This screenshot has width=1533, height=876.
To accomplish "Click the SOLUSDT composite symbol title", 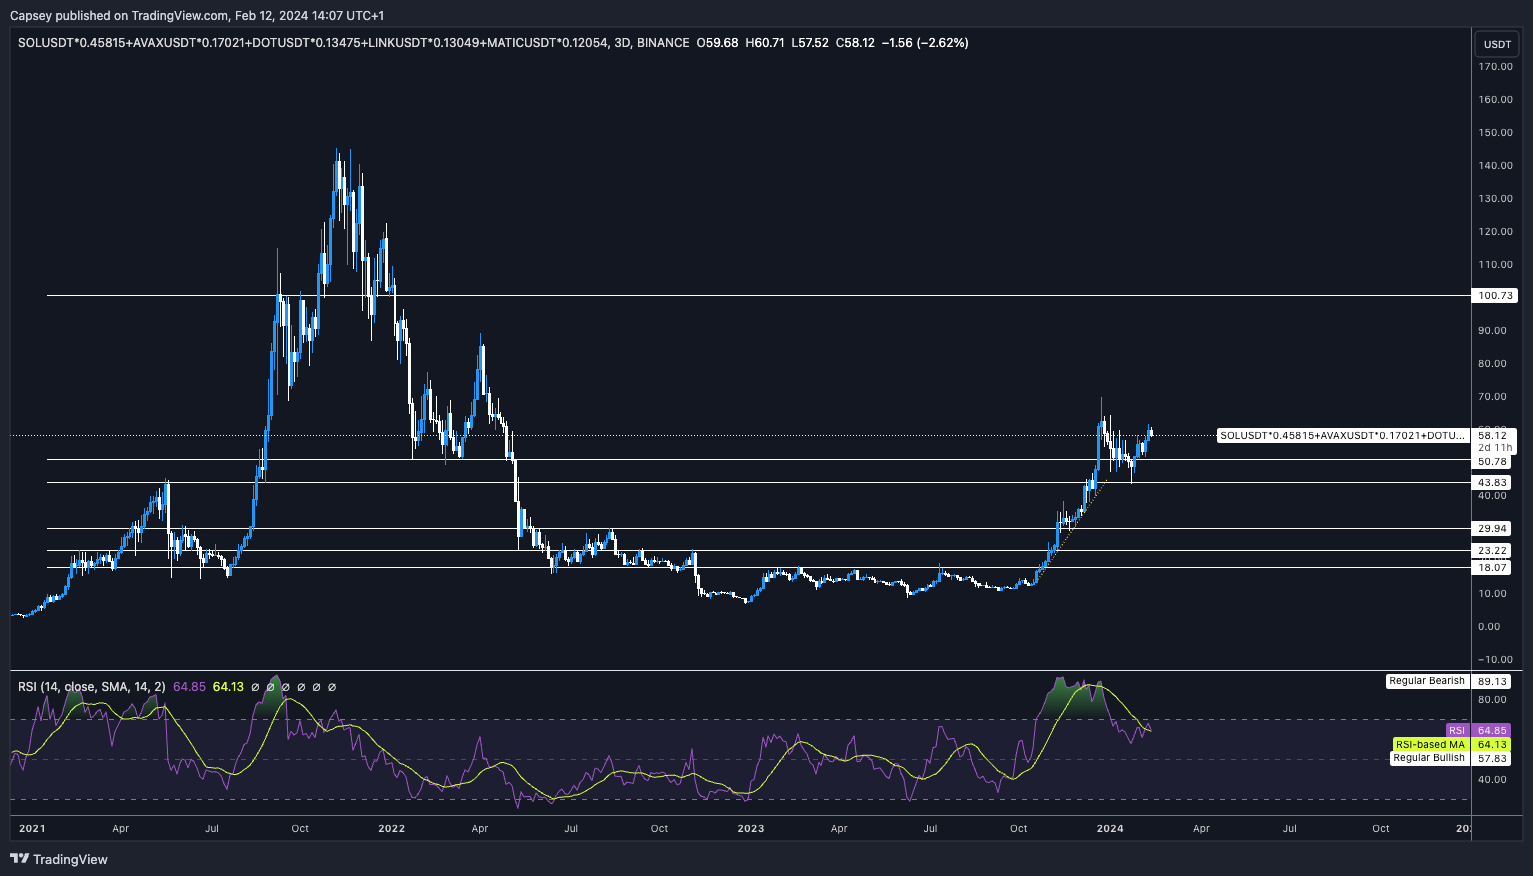I will tap(312, 43).
